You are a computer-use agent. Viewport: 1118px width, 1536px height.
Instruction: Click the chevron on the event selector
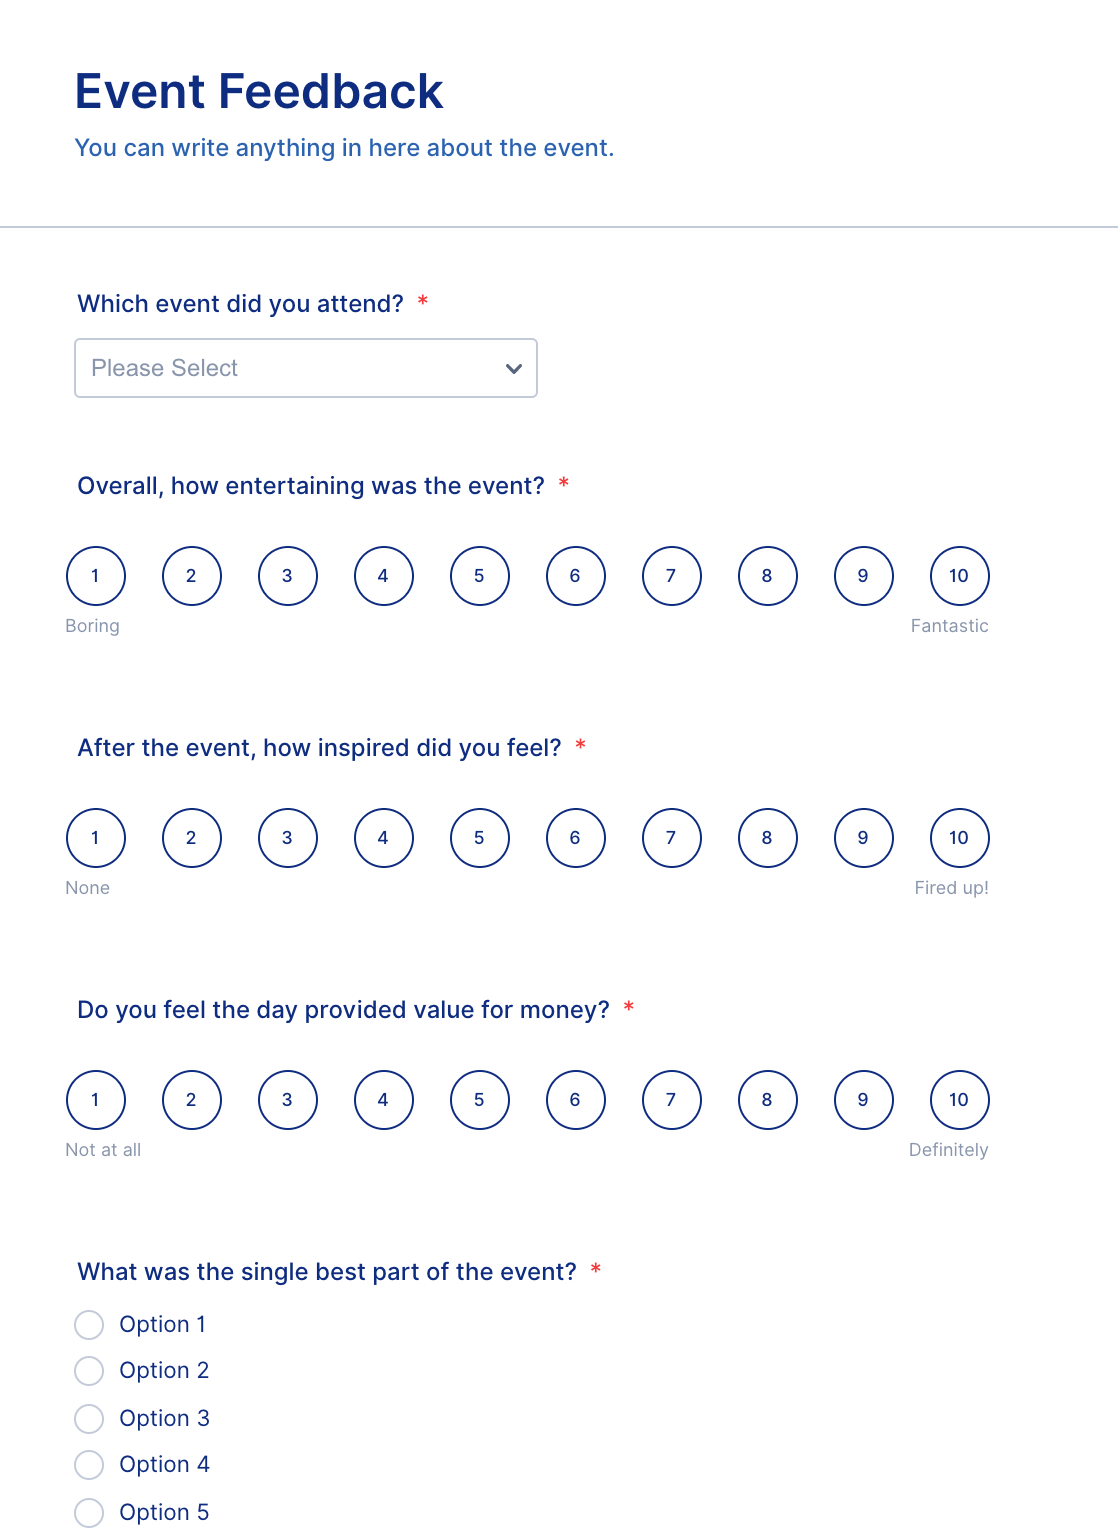[513, 368]
